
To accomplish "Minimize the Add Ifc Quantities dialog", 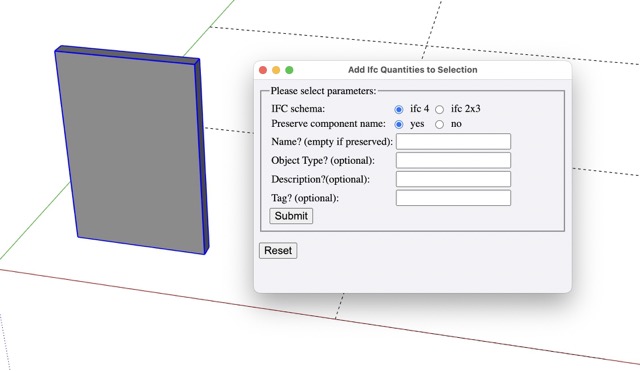I will click(x=276, y=70).
